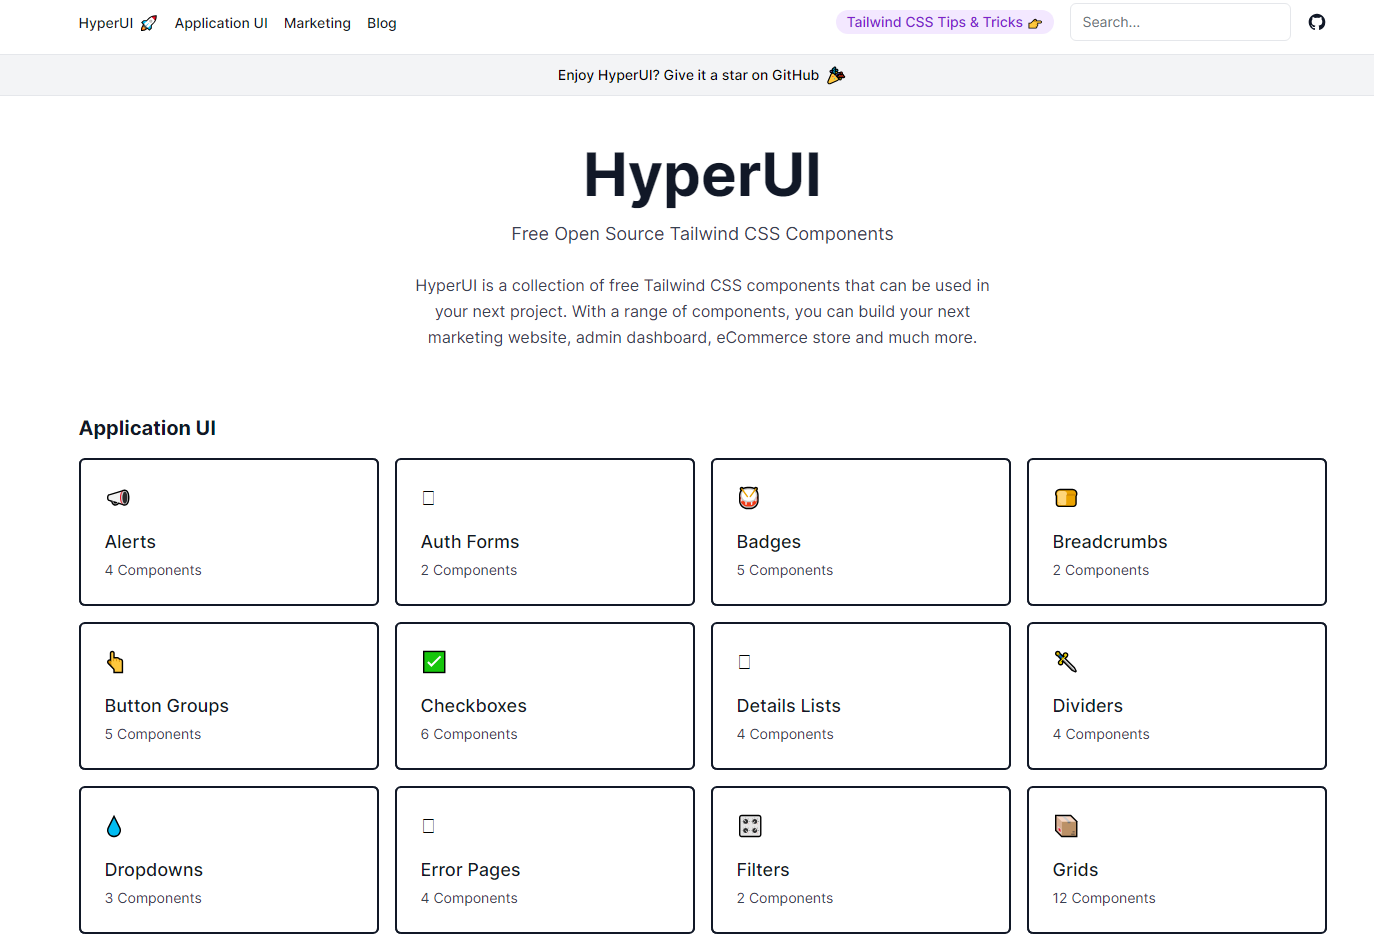This screenshot has width=1374, height=938.
Task: Click the green checkmark icon on Checkboxes card
Action: (434, 661)
